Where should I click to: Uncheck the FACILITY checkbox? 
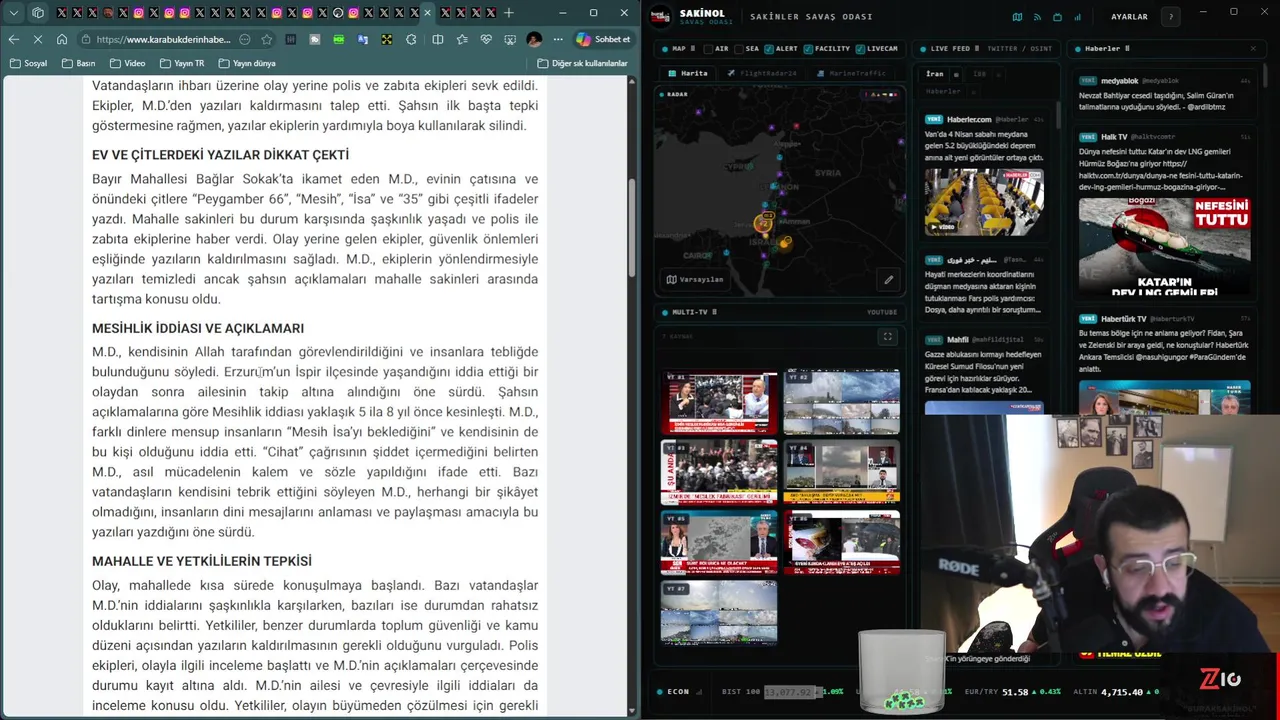pos(807,48)
